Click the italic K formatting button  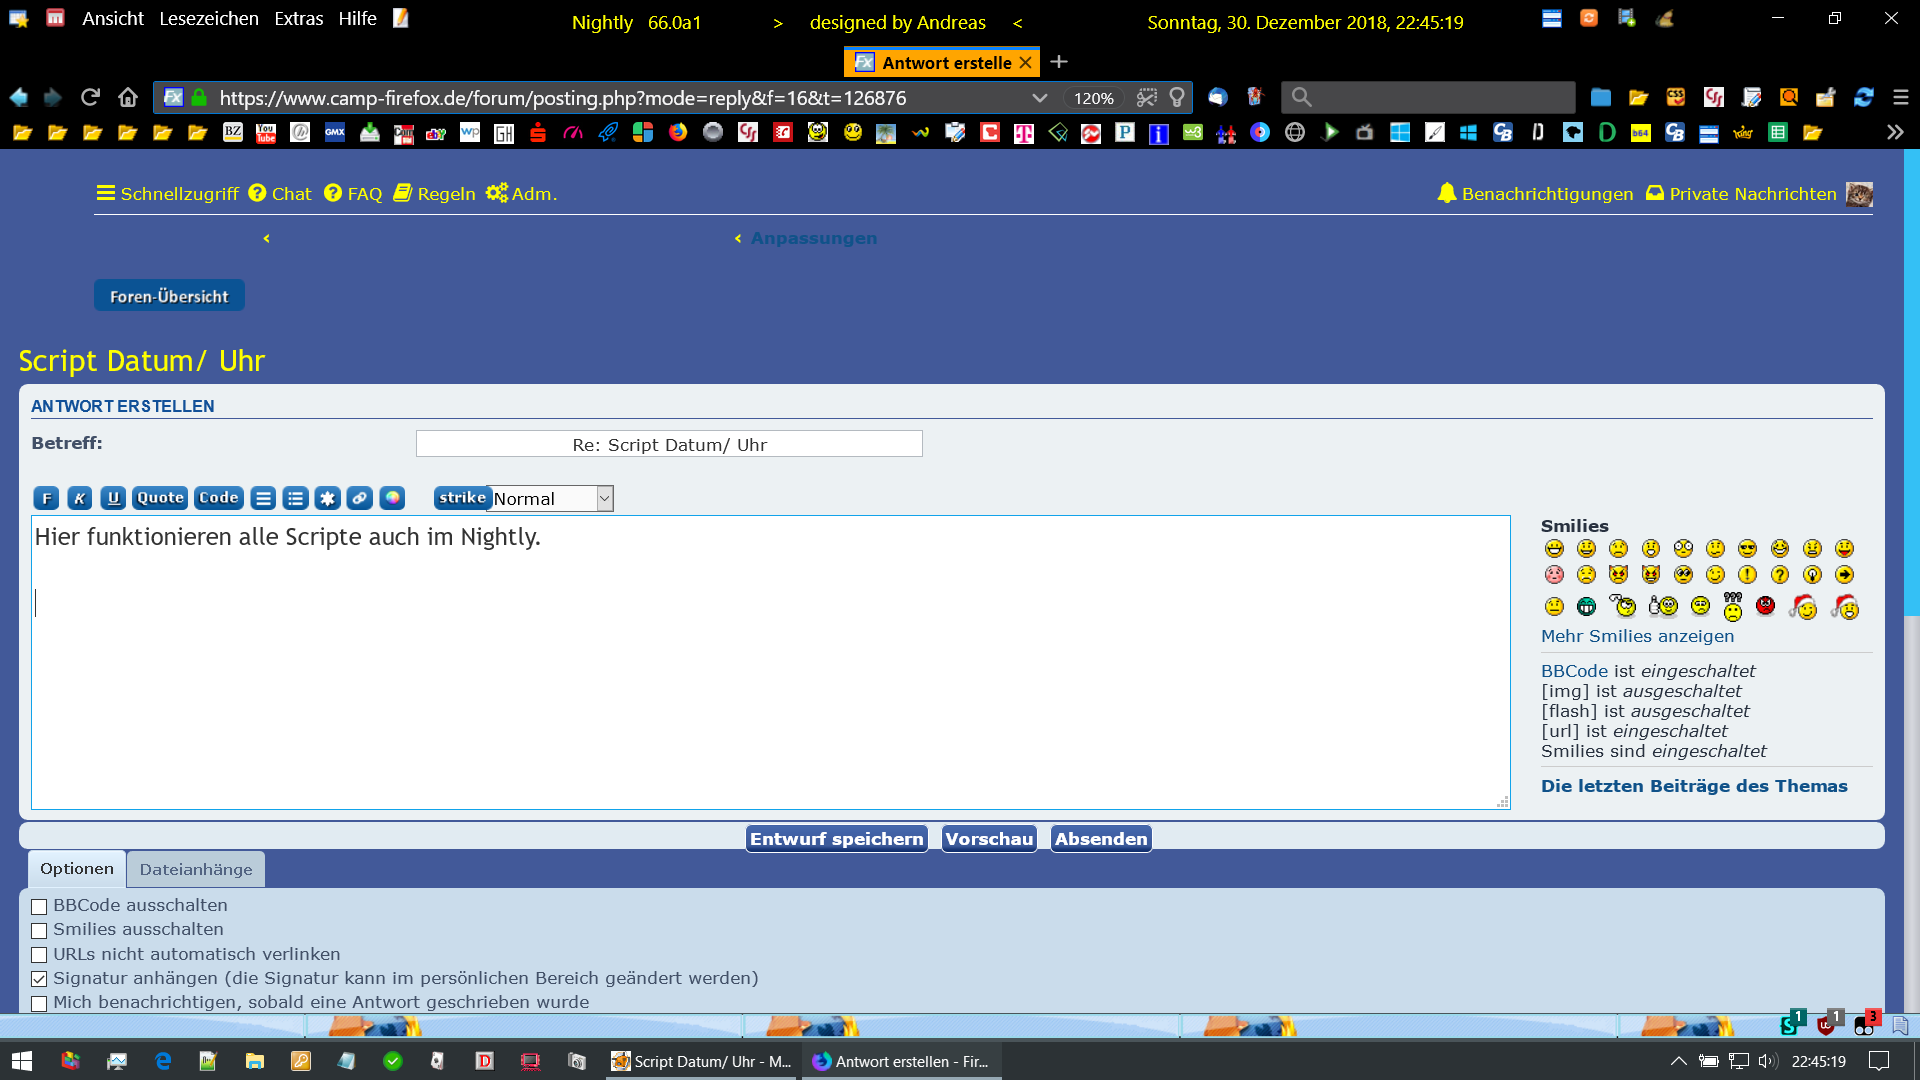pyautogui.click(x=80, y=498)
